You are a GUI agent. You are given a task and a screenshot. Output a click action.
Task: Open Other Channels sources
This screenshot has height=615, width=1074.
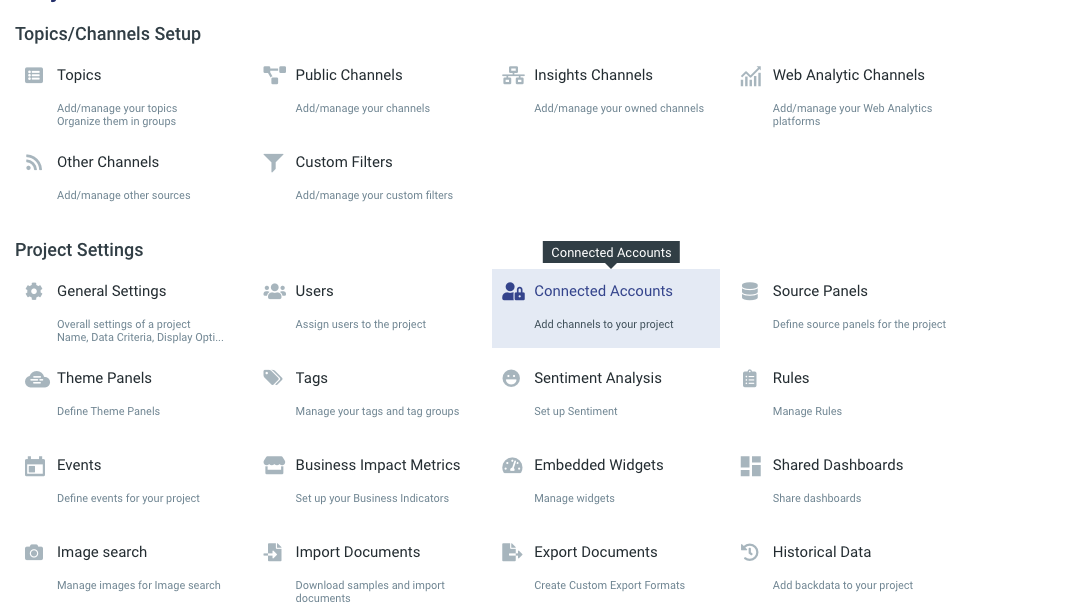pyautogui.click(x=108, y=162)
